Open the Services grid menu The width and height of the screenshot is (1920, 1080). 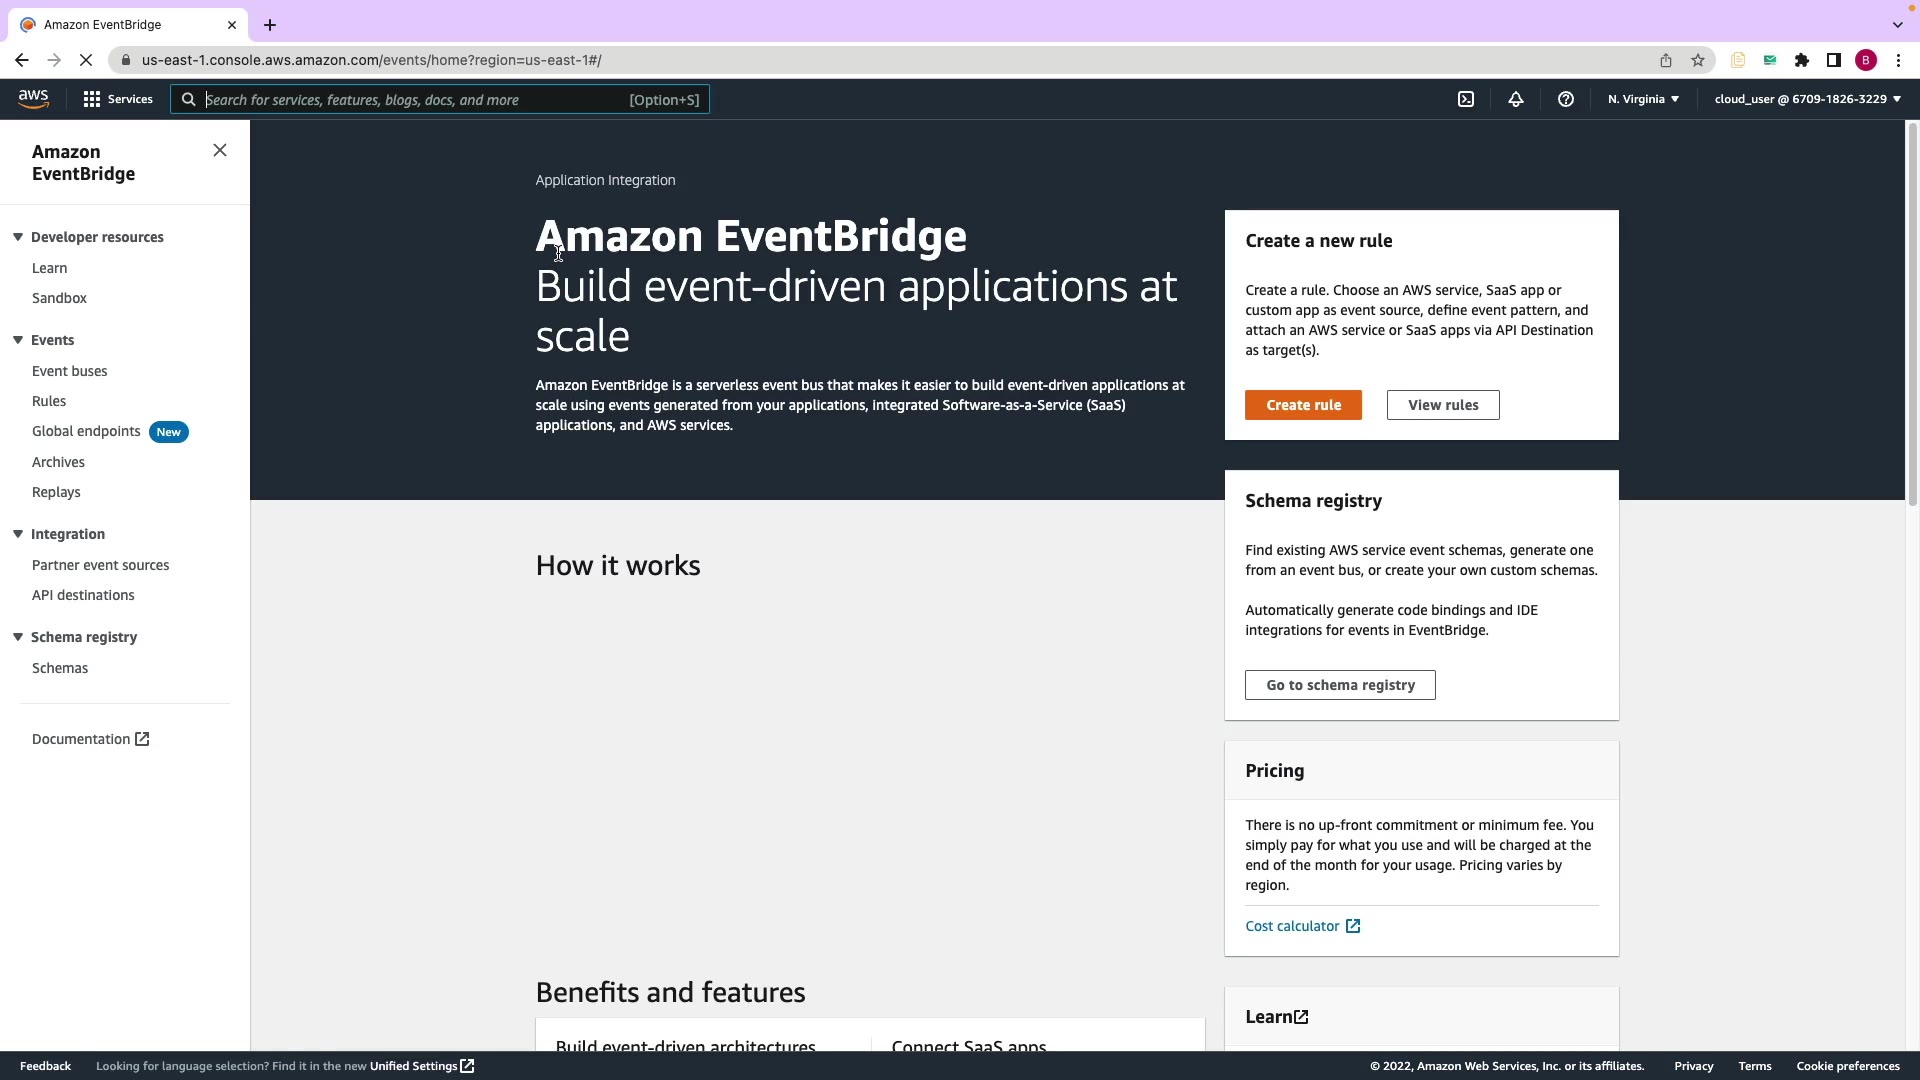click(118, 99)
